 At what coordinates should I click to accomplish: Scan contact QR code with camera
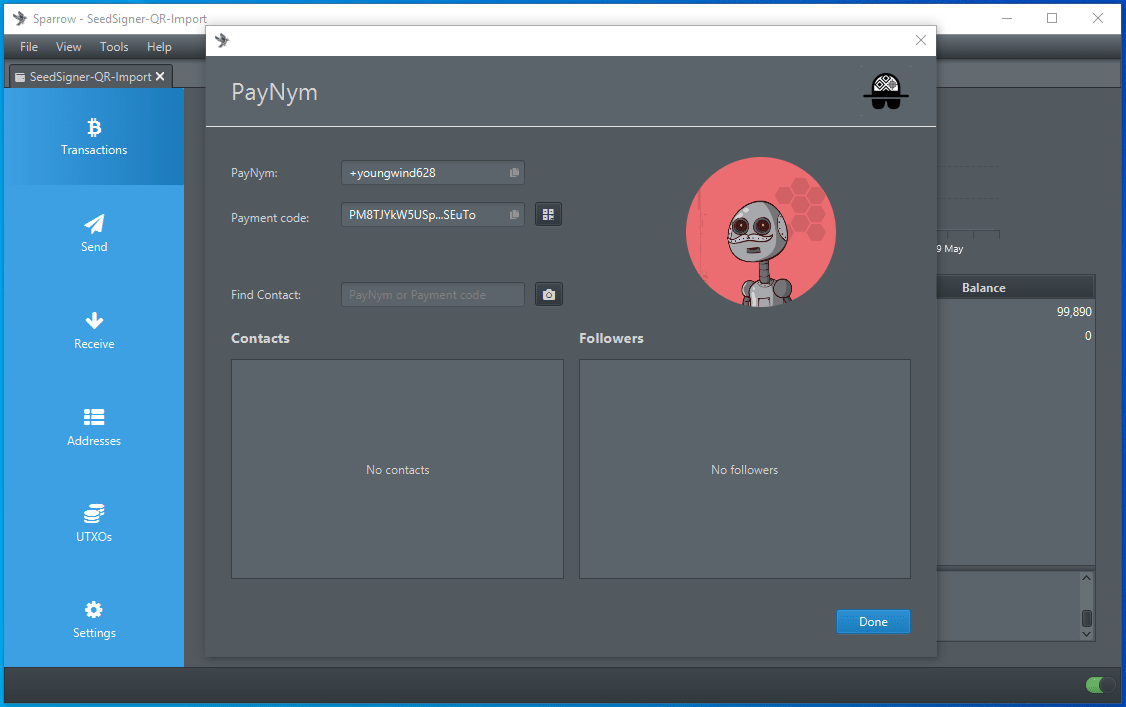pos(548,295)
